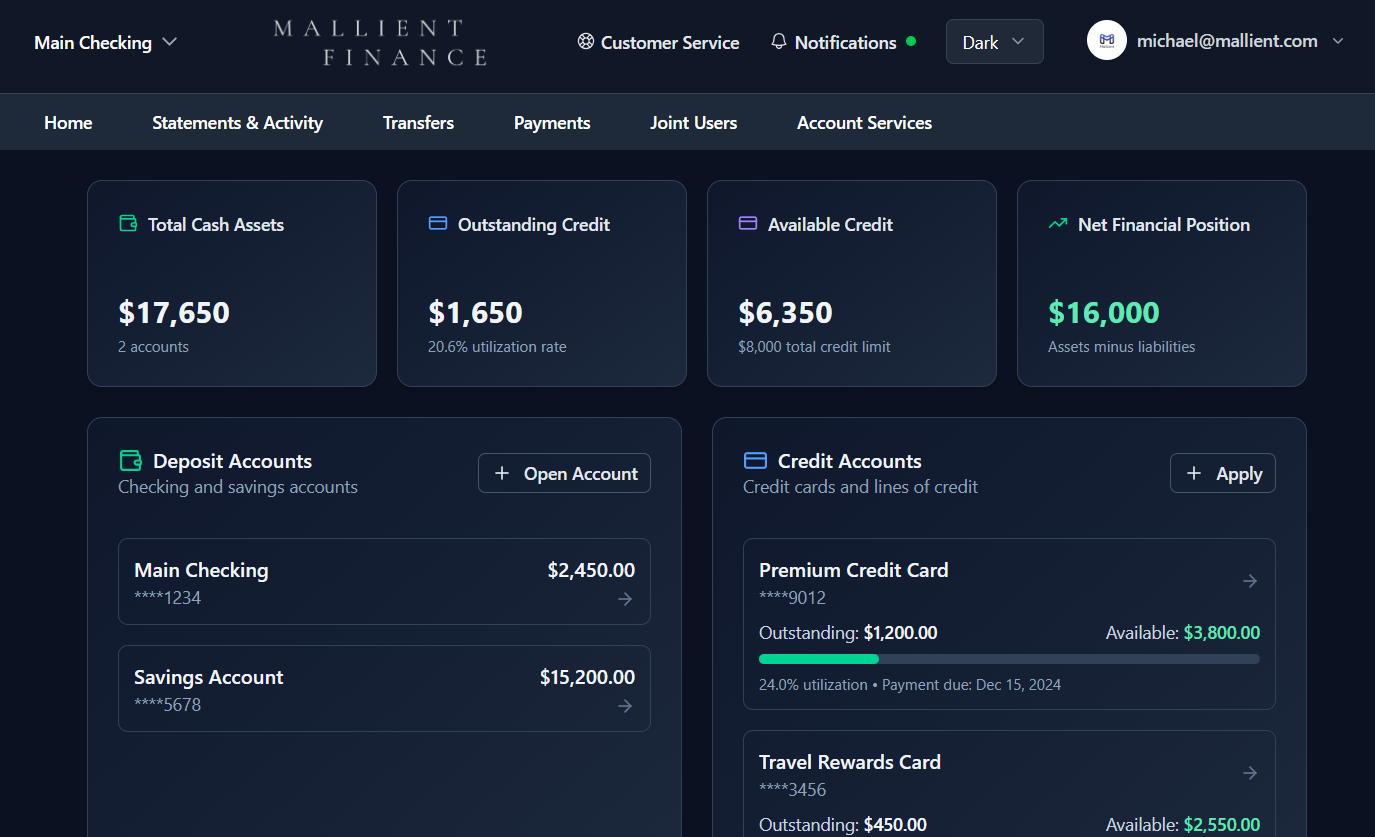The image size is (1375, 837).
Task: Expand the Main Checking account selector
Action: point(105,42)
